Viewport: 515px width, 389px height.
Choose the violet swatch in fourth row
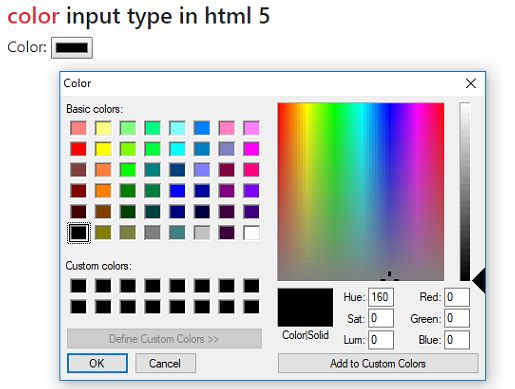click(x=251, y=191)
